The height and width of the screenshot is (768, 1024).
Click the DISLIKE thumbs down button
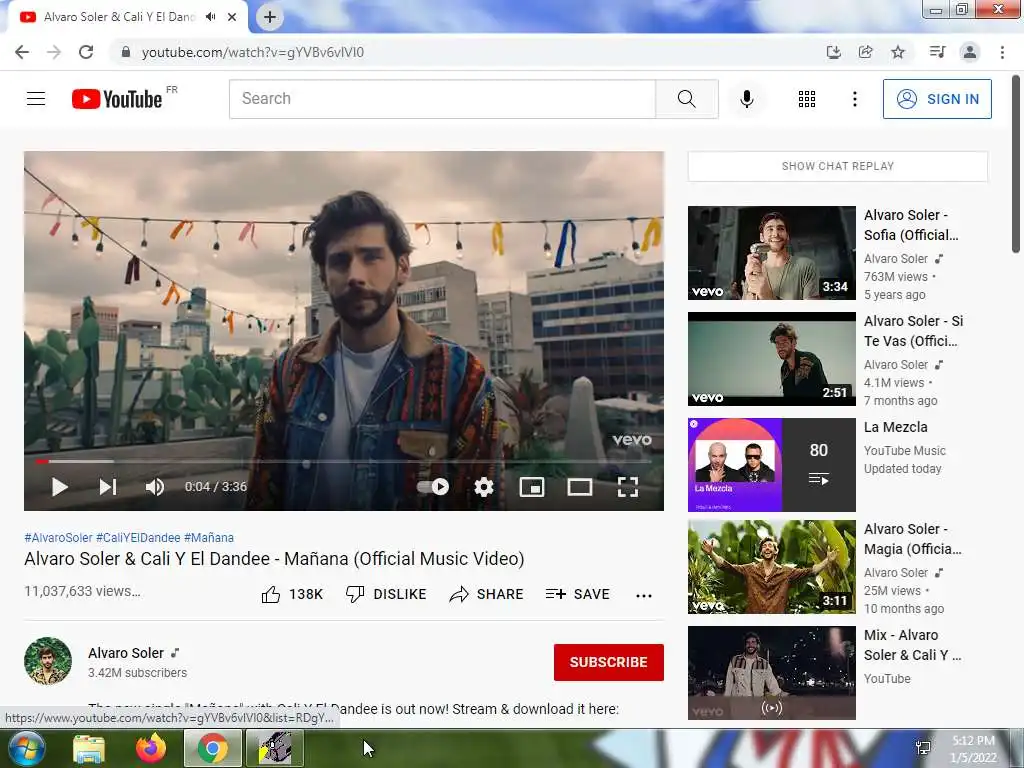386,594
